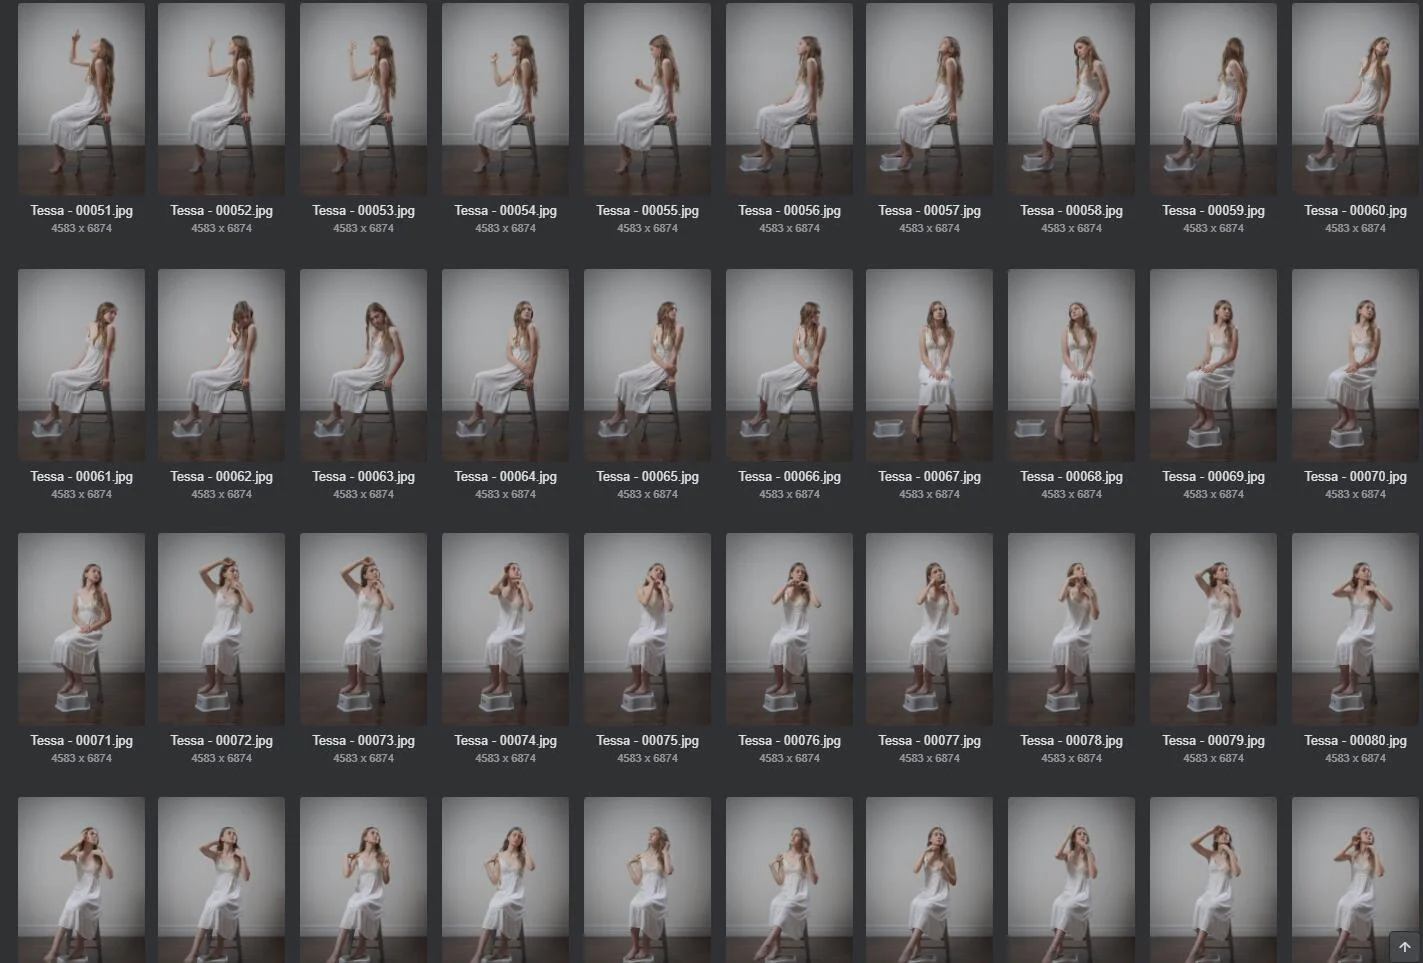Click the file name Tessa - 00060.jpg

(x=1355, y=211)
